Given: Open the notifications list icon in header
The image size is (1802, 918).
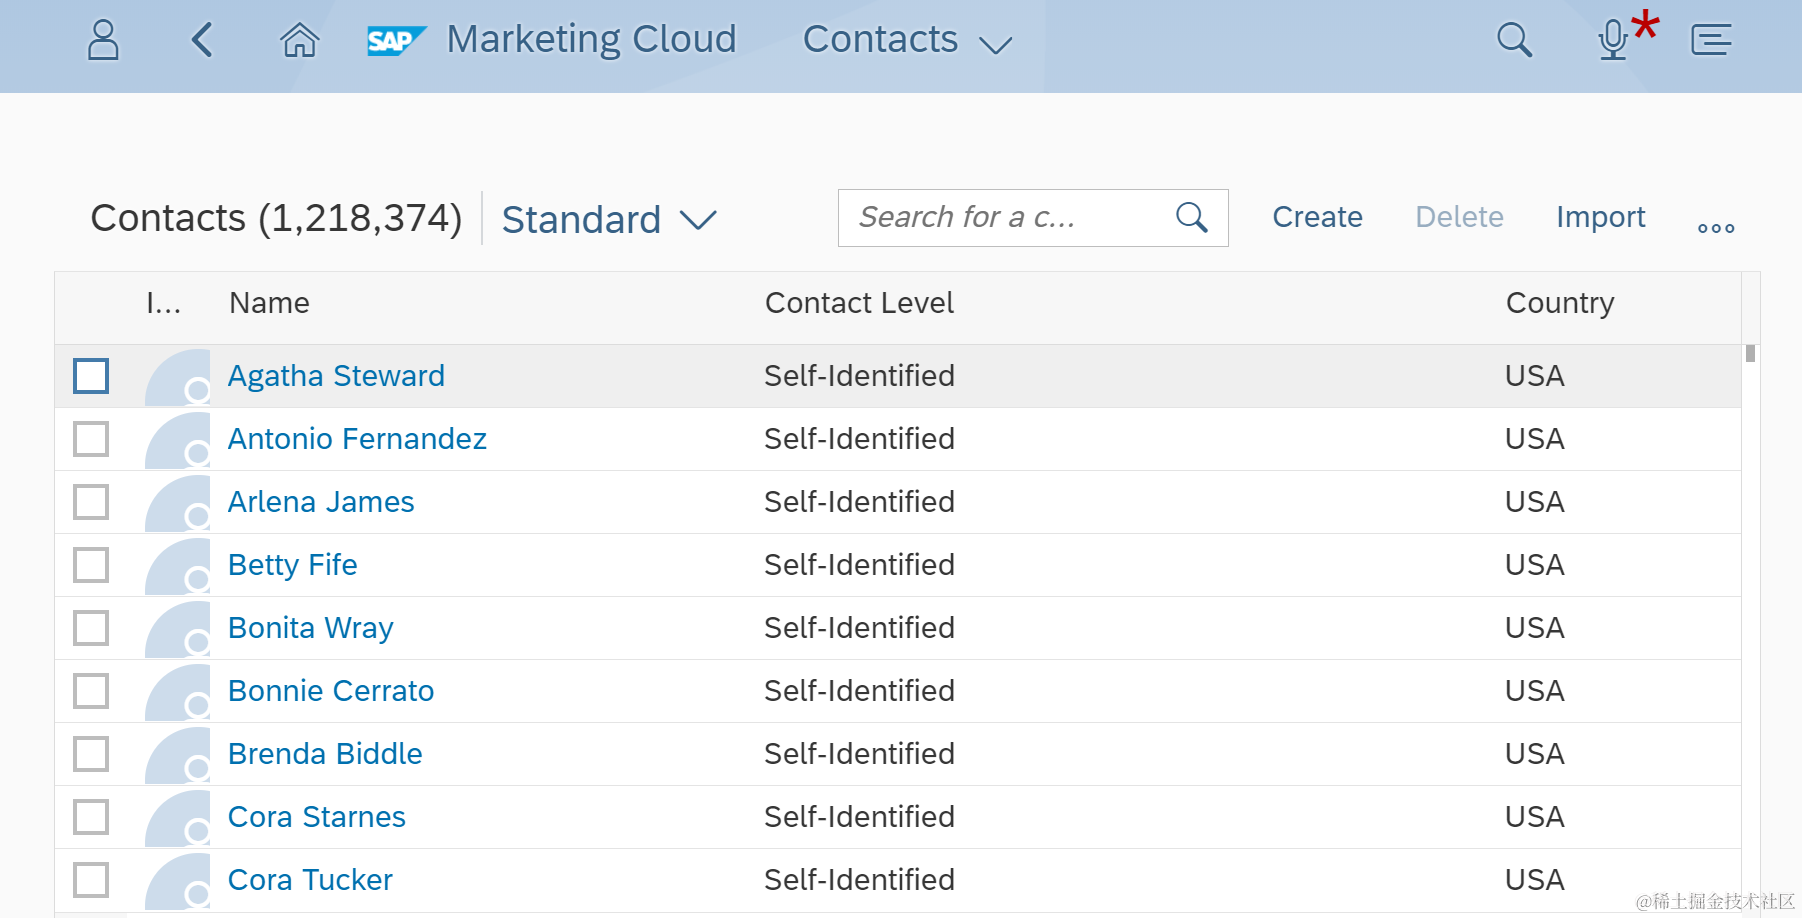Looking at the screenshot, I should [1711, 40].
